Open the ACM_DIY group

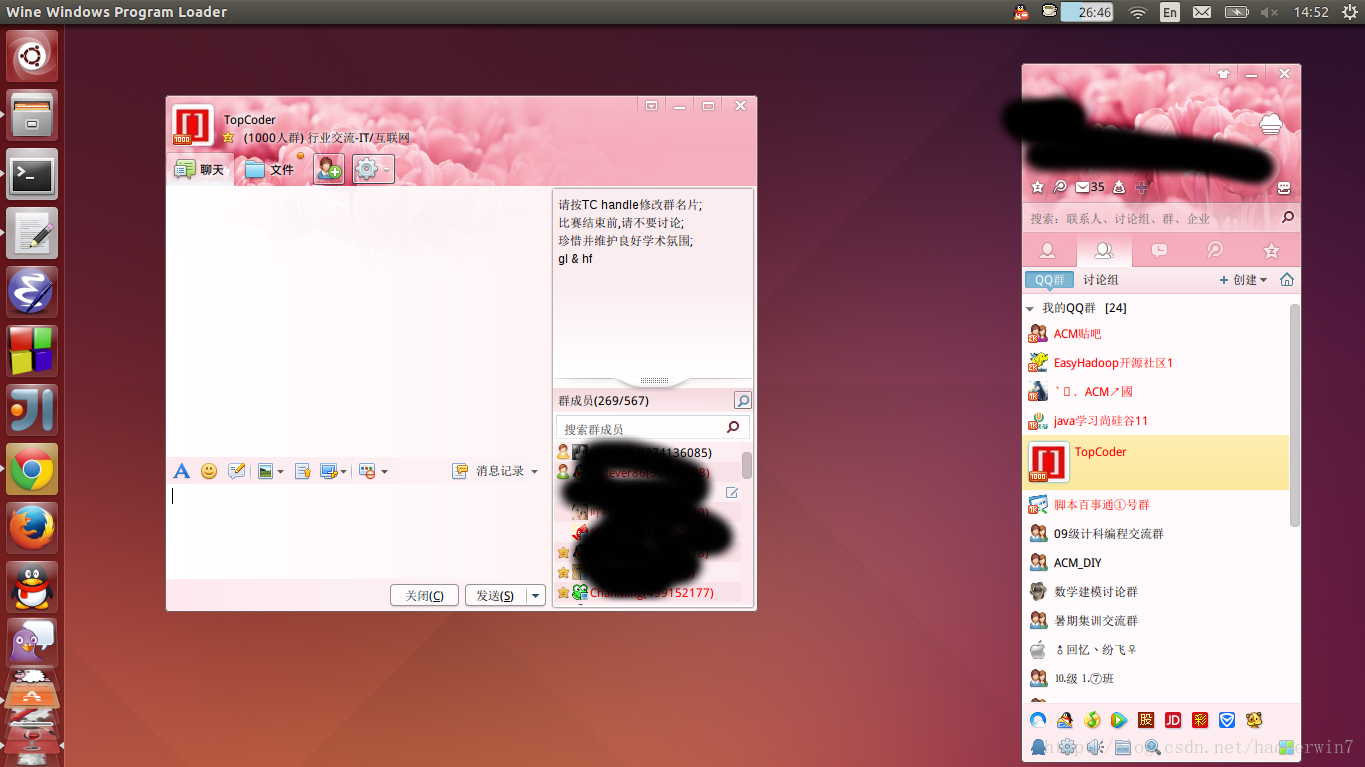coord(1157,563)
